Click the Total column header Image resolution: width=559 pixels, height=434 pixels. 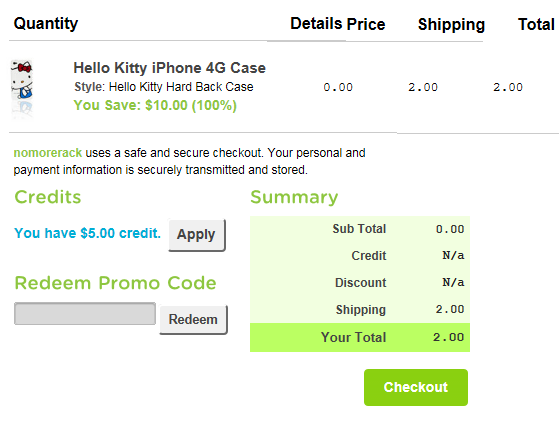point(536,25)
